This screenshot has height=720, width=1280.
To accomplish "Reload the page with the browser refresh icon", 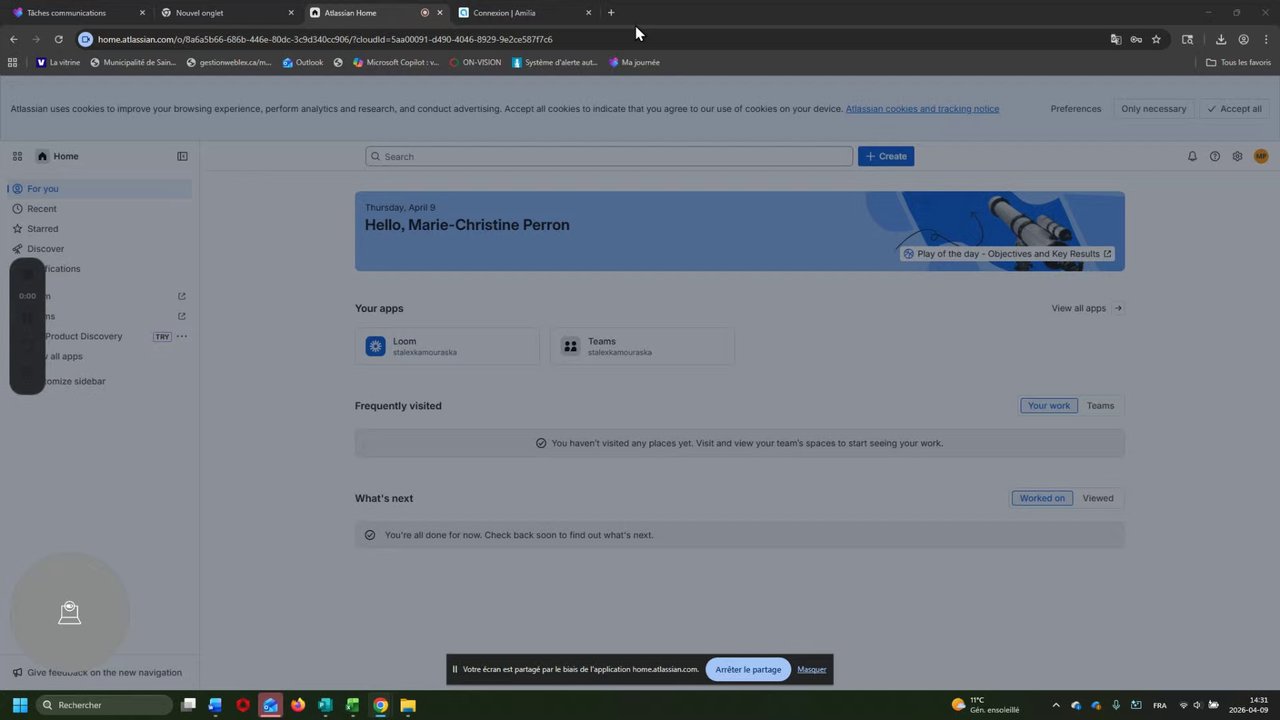I will [58, 39].
